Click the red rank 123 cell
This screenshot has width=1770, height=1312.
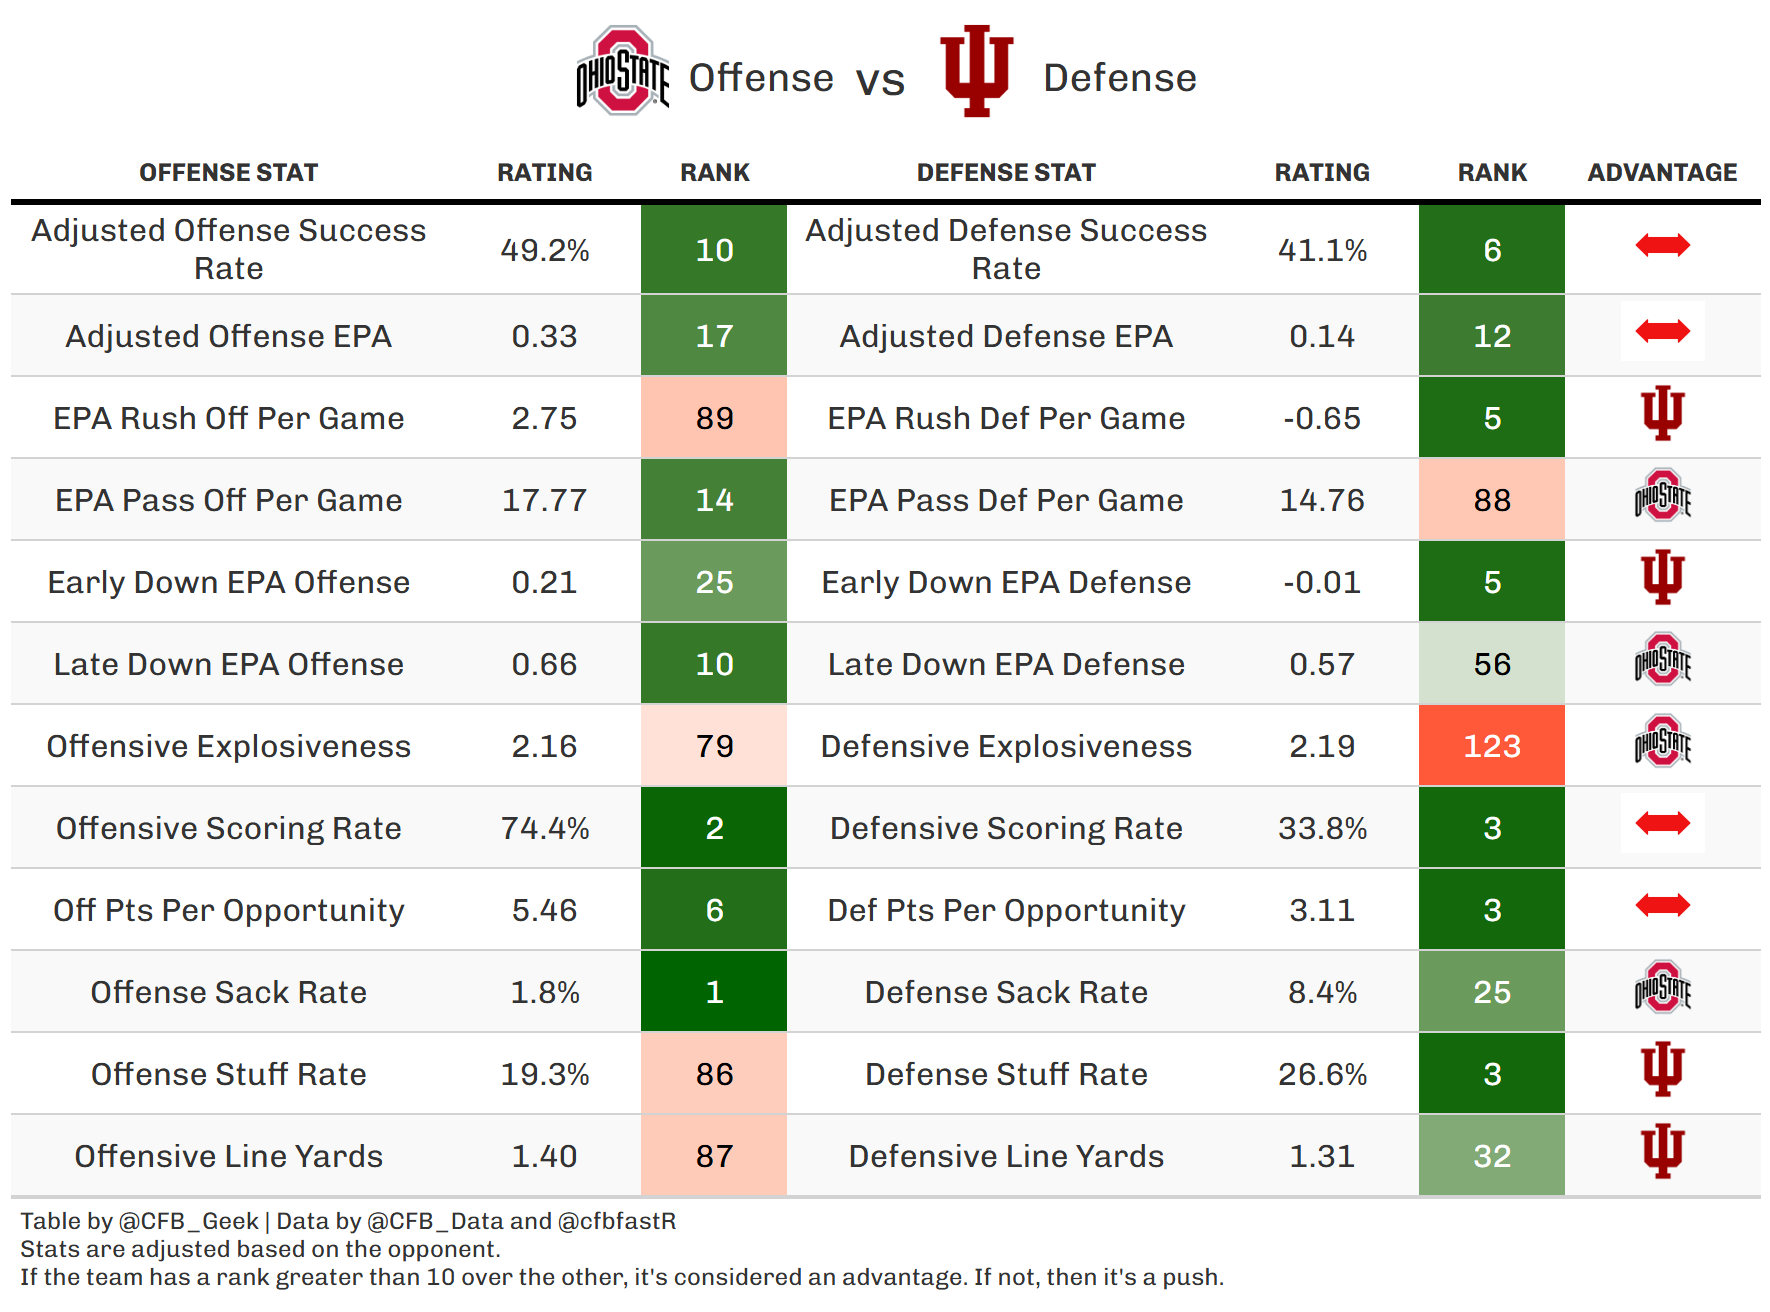[x=1491, y=746]
